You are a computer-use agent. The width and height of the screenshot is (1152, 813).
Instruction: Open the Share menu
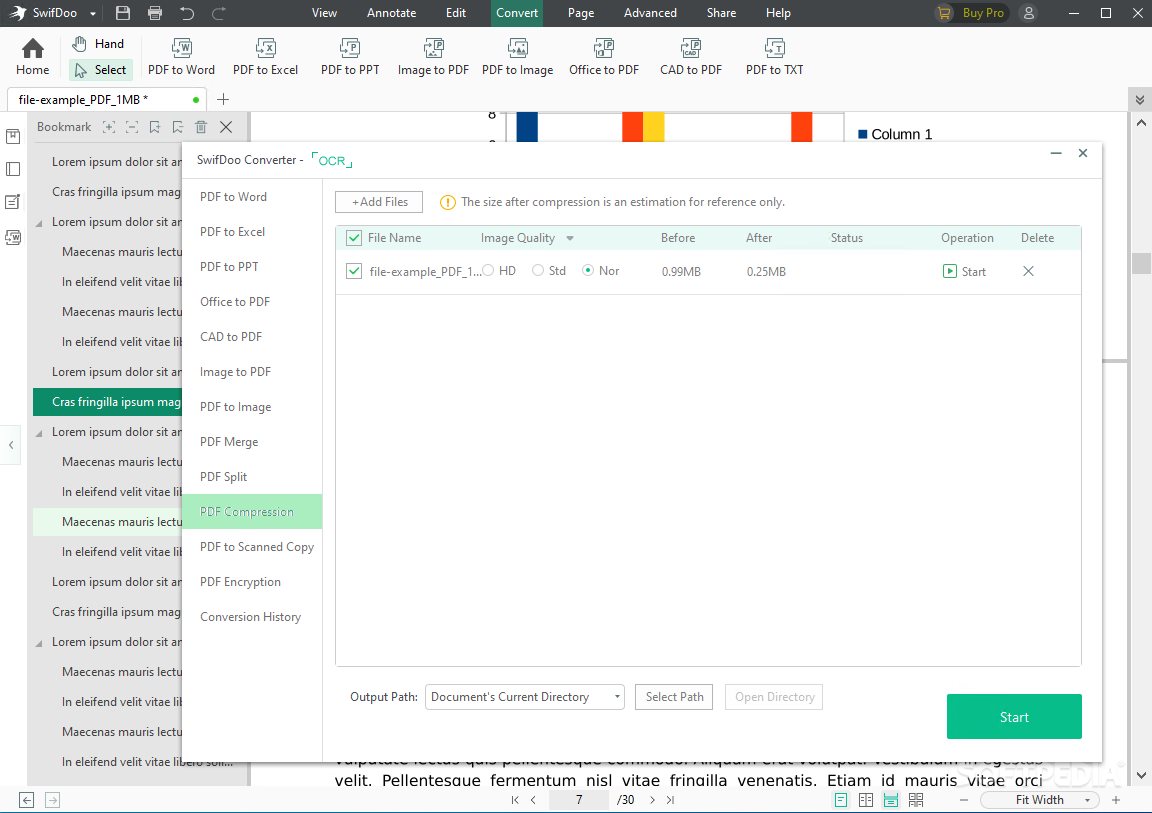click(x=721, y=13)
